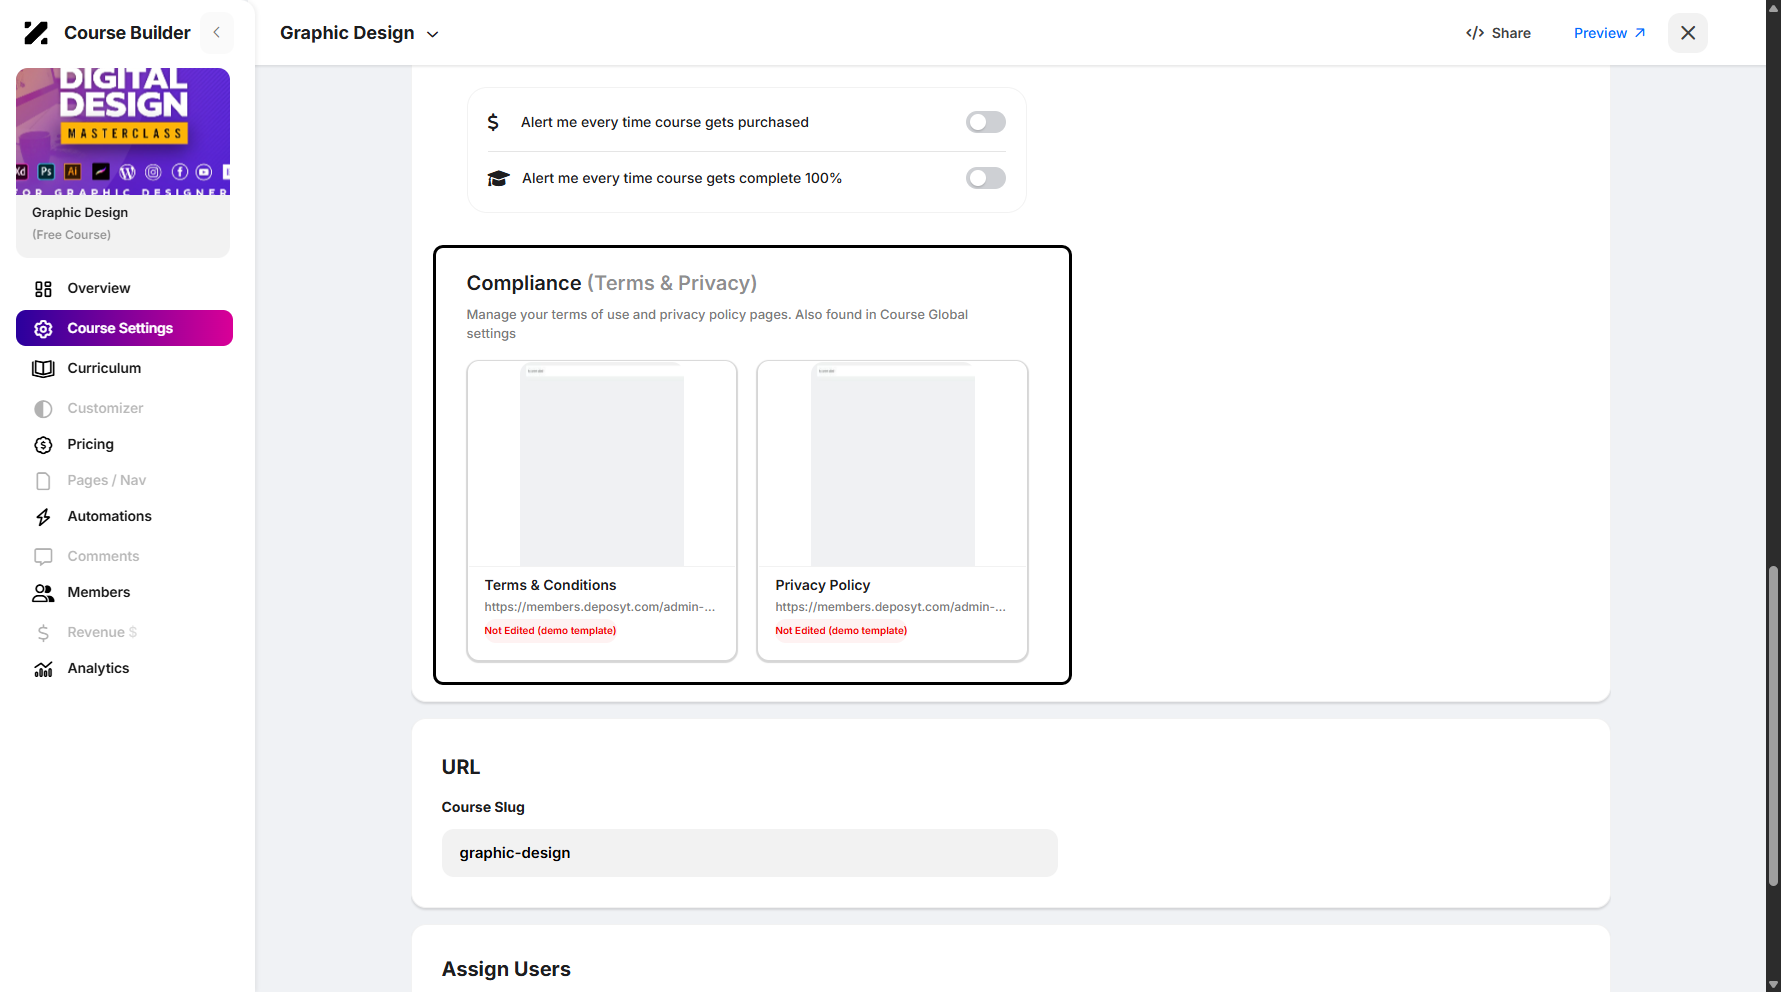Viewport: 1781px width, 992px height.
Task: Click the Revenue dollar icon
Action: [x=43, y=633]
